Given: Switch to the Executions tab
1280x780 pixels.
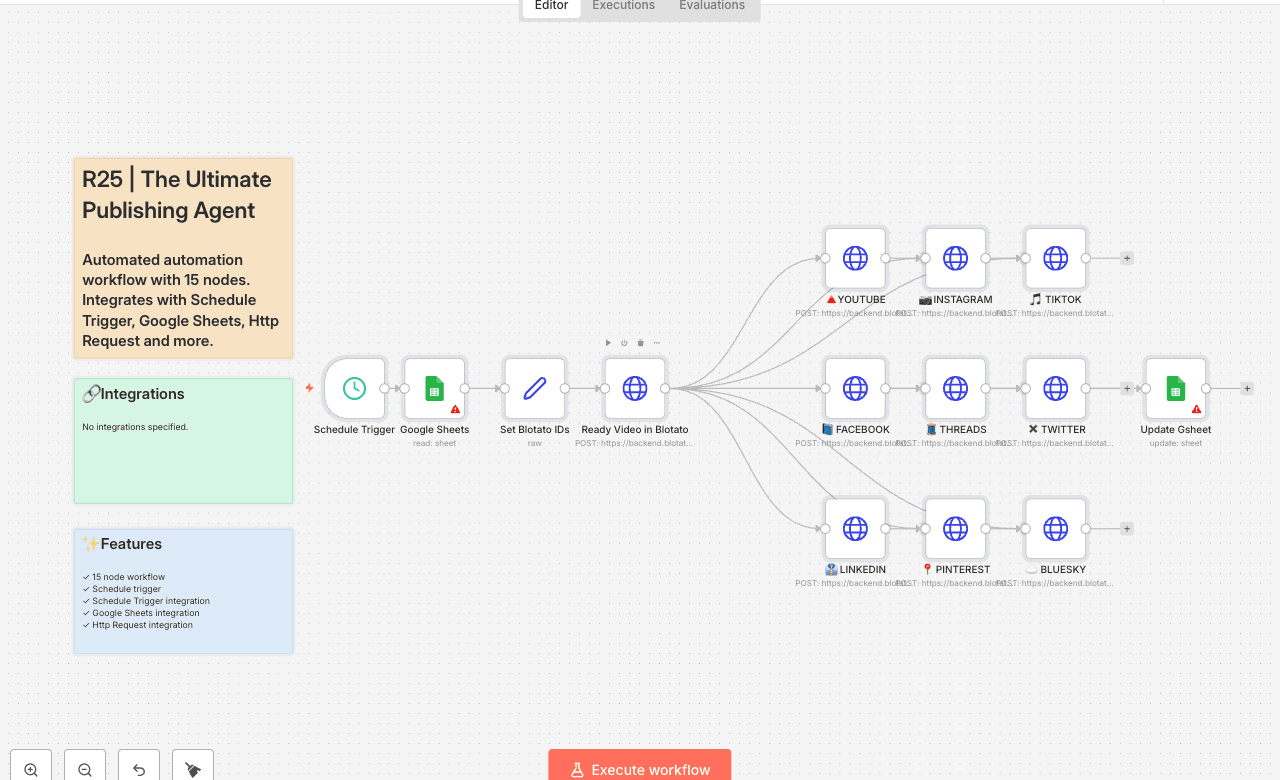Looking at the screenshot, I should (x=623, y=6).
